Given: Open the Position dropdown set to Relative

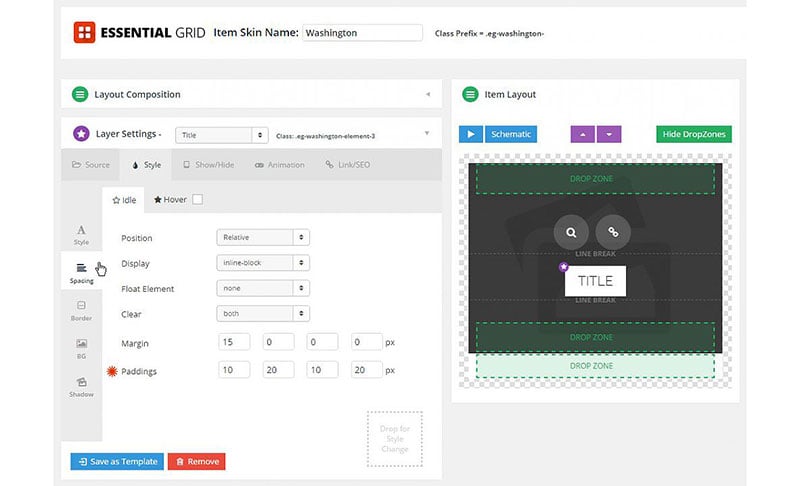Looking at the screenshot, I should 263,237.
